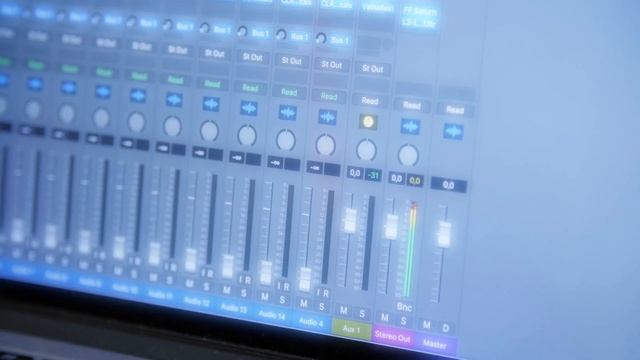Screen dimensions: 640x360
Task: Click the Stereo Out yellow 0,0 peak display
Action: click(415, 180)
